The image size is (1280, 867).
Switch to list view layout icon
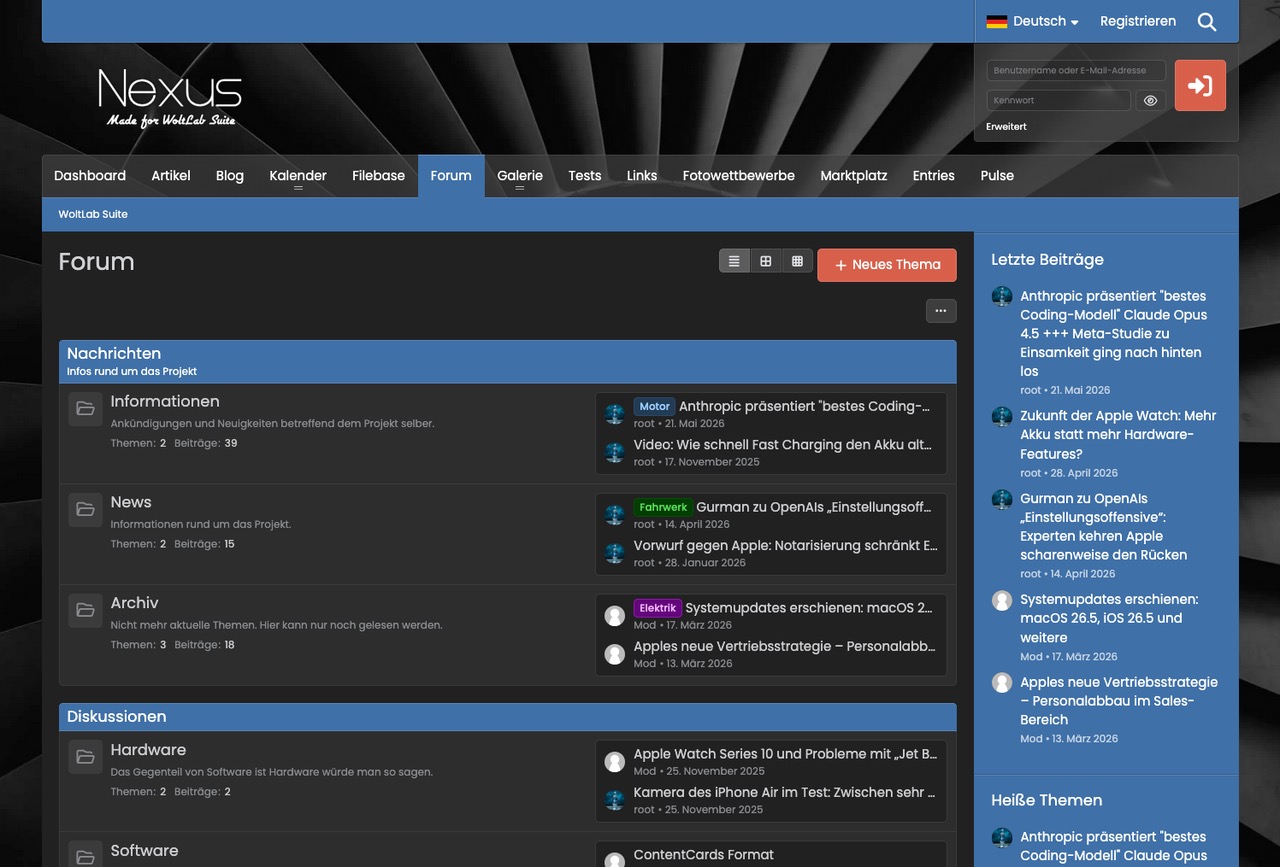click(x=734, y=261)
